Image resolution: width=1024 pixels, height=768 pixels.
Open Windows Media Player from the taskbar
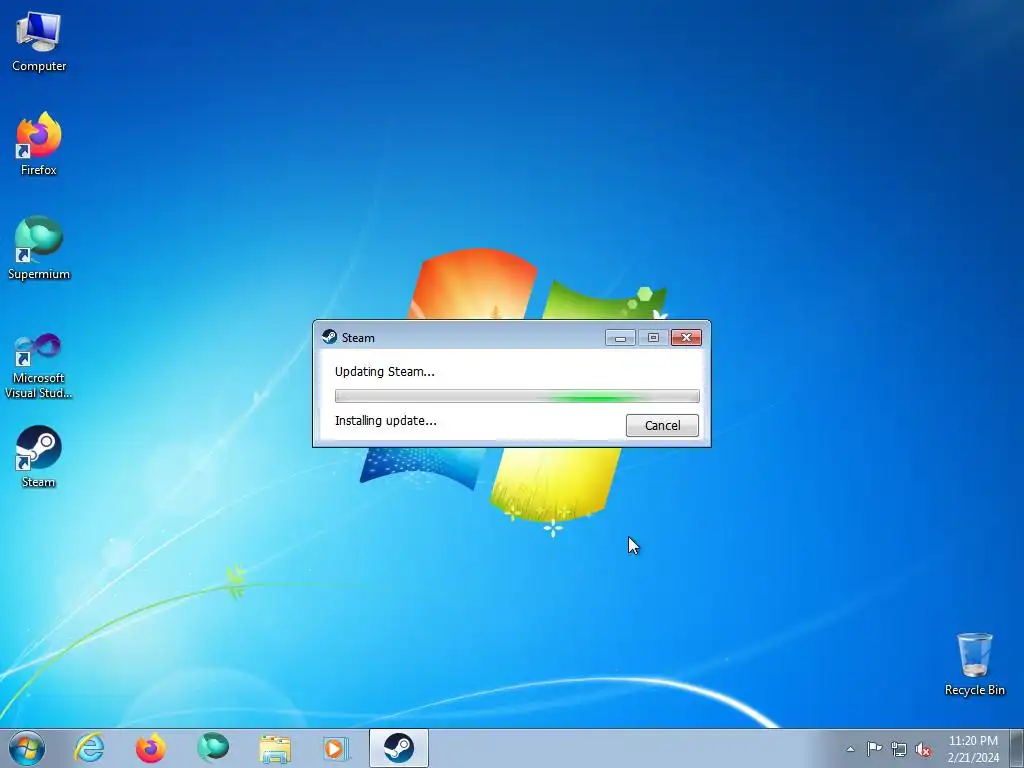(336, 748)
